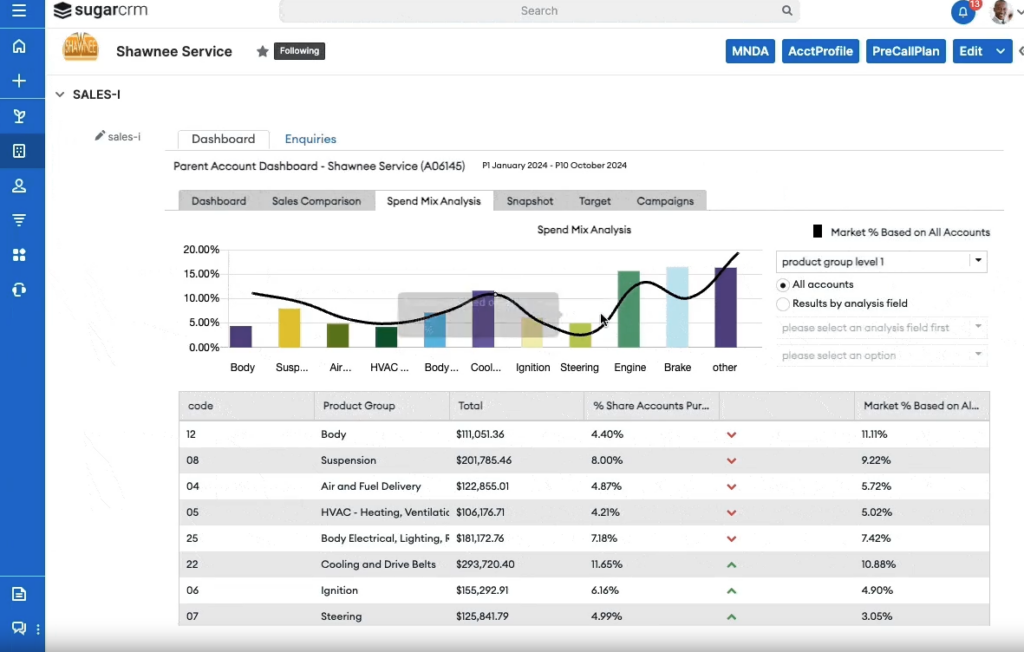
Task: Go to Home via sidebar house icon
Action: coord(19,47)
